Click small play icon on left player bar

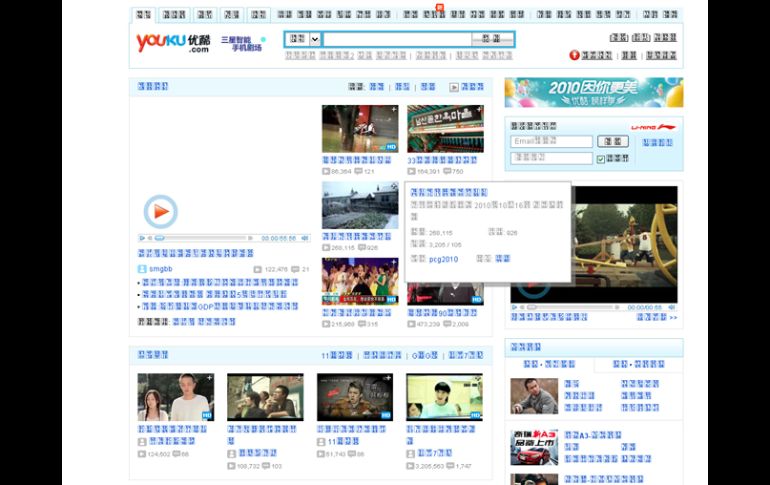[143, 238]
